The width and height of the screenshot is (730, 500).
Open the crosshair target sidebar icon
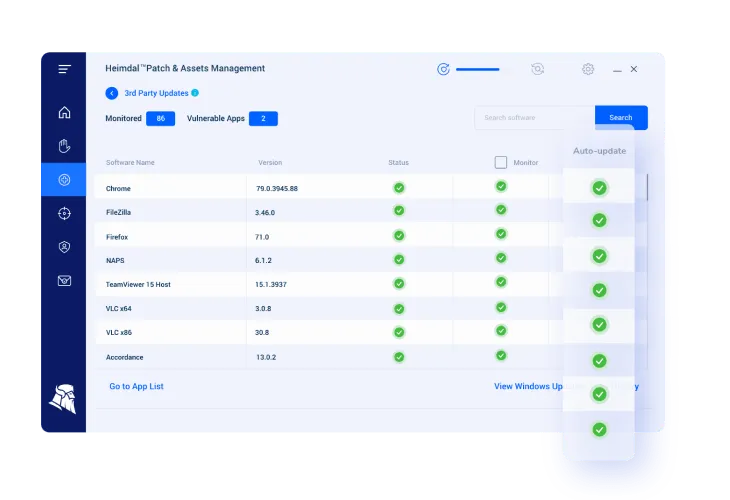click(64, 213)
